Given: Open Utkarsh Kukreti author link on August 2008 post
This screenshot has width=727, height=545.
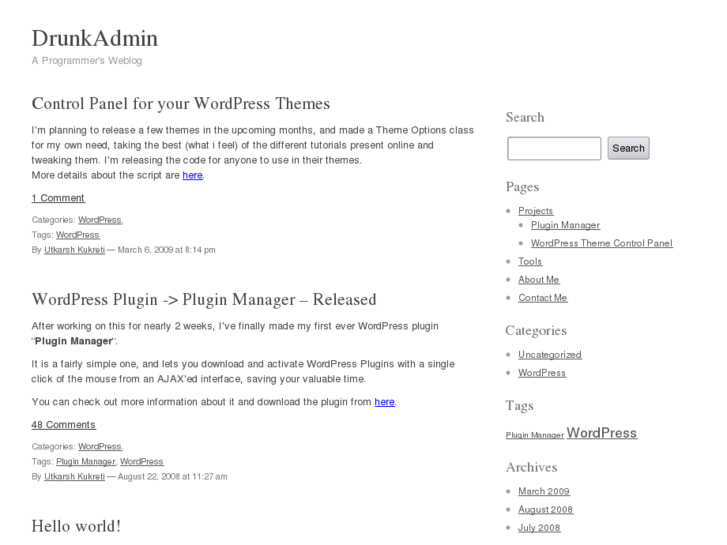Looking at the screenshot, I should (x=75, y=476).
